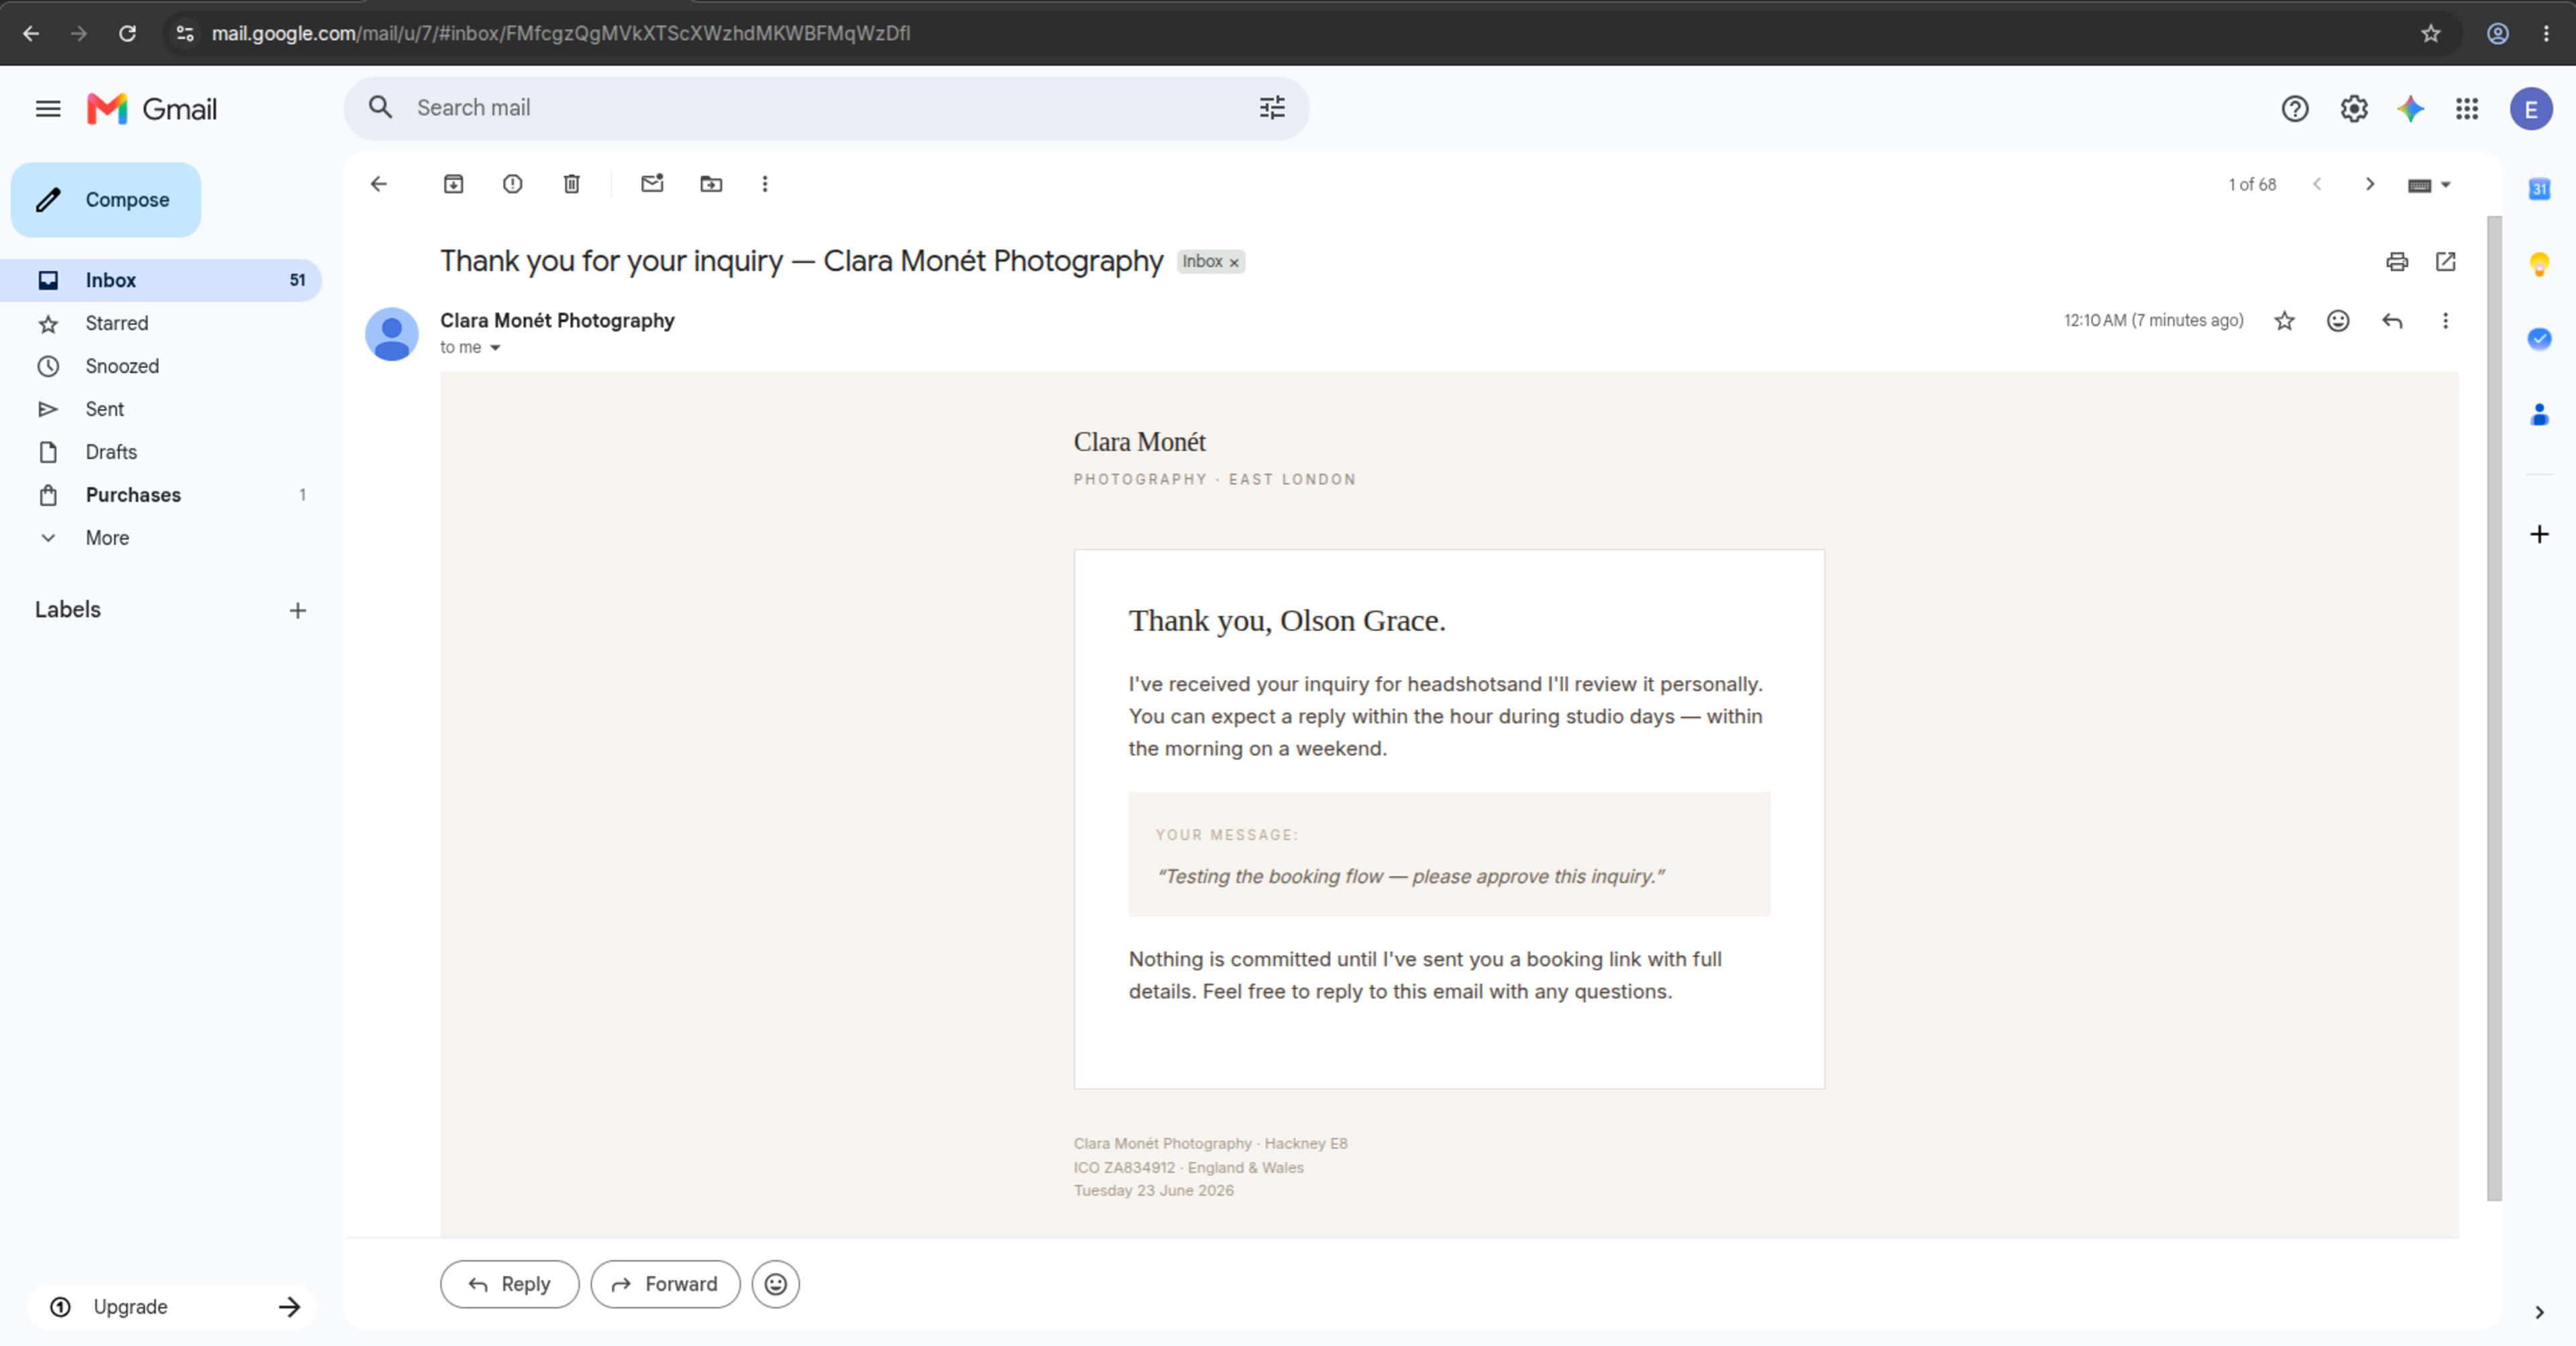2576x1346 pixels.
Task: Go to the newer email arrow
Action: coord(2317,184)
